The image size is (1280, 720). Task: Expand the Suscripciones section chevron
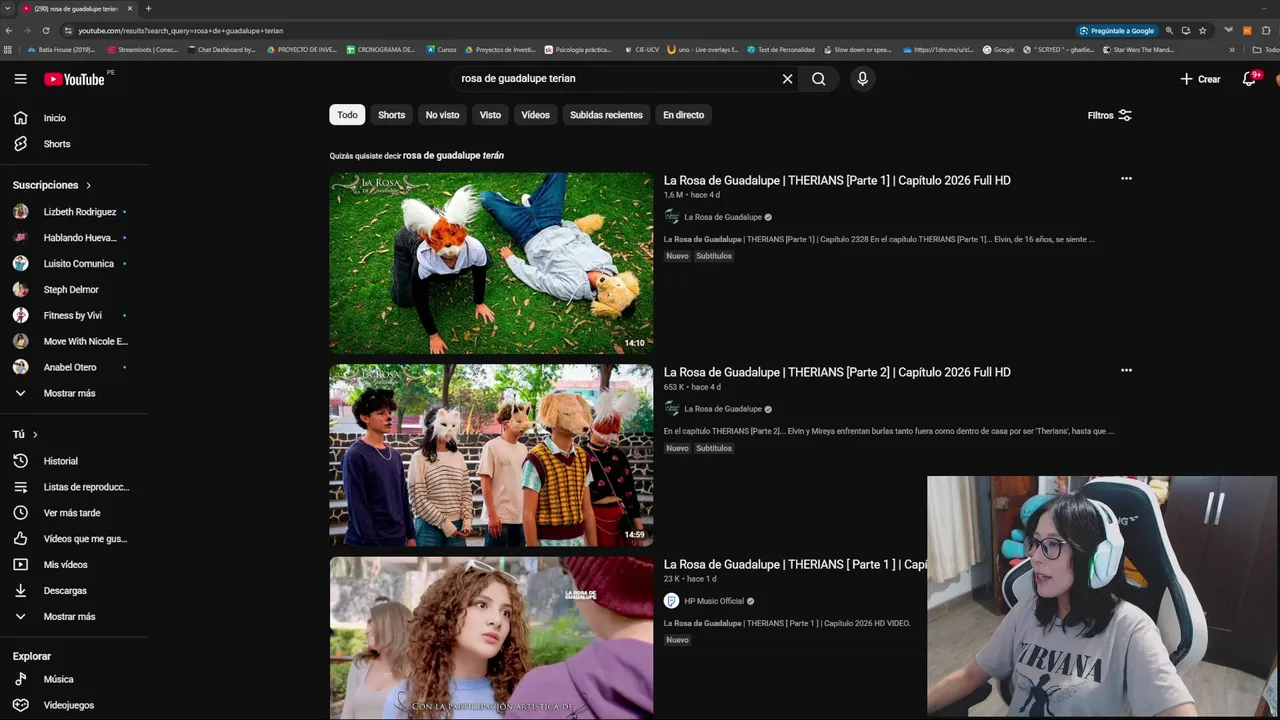pyautogui.click(x=88, y=185)
